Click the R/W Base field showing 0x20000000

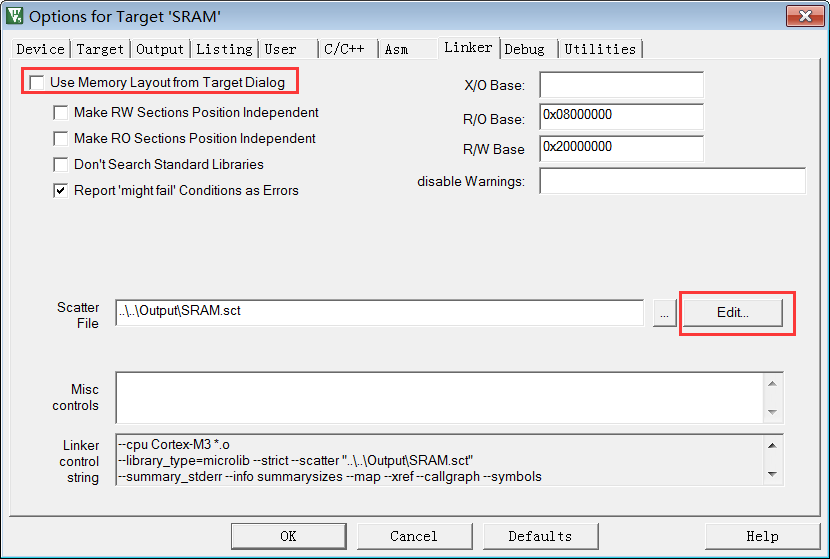(x=621, y=149)
